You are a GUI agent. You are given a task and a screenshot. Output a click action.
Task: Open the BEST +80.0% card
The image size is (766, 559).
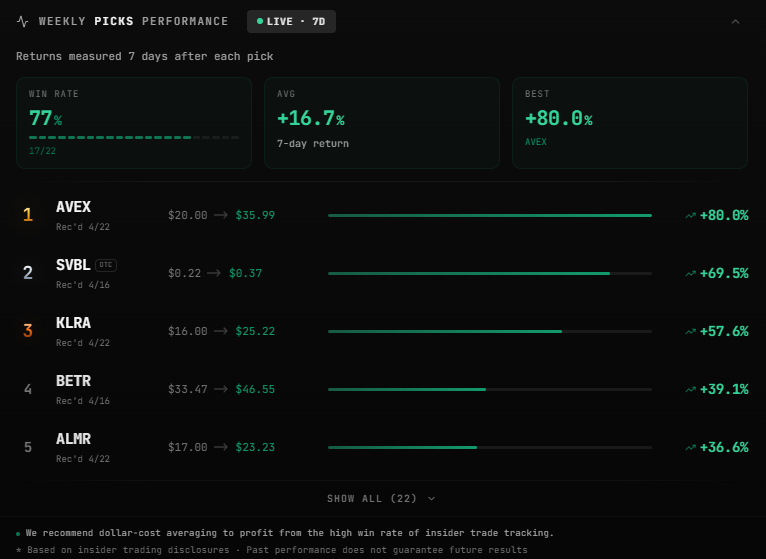630,123
